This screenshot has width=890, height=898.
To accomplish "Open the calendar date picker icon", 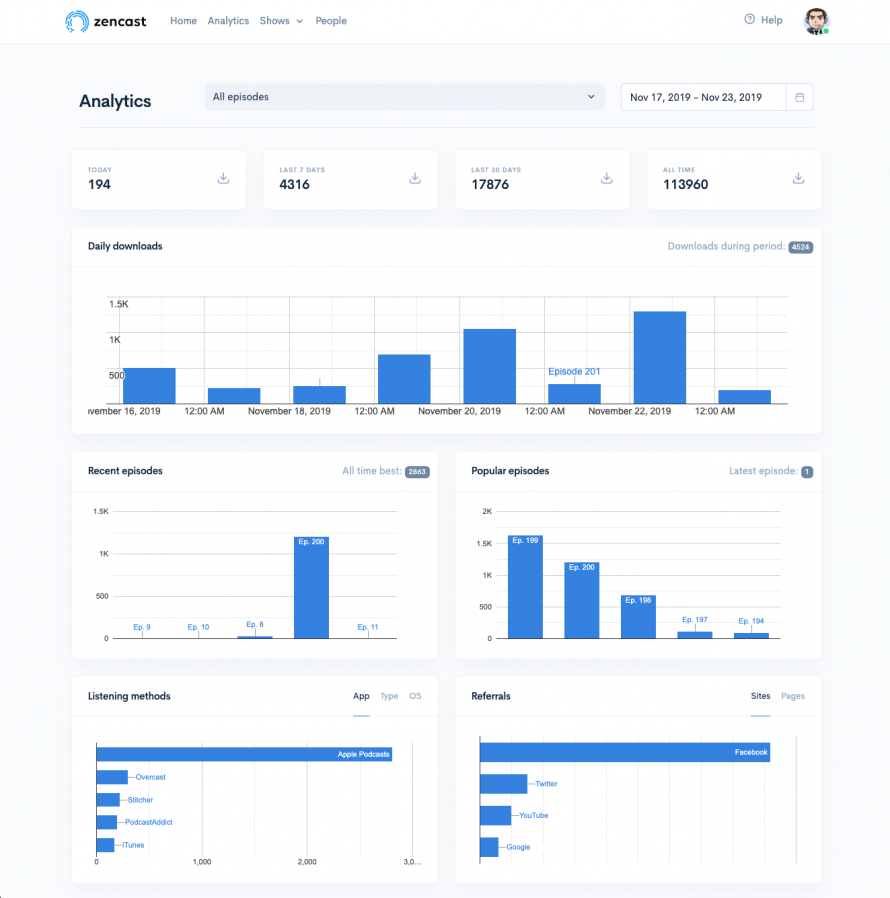I will (x=800, y=97).
